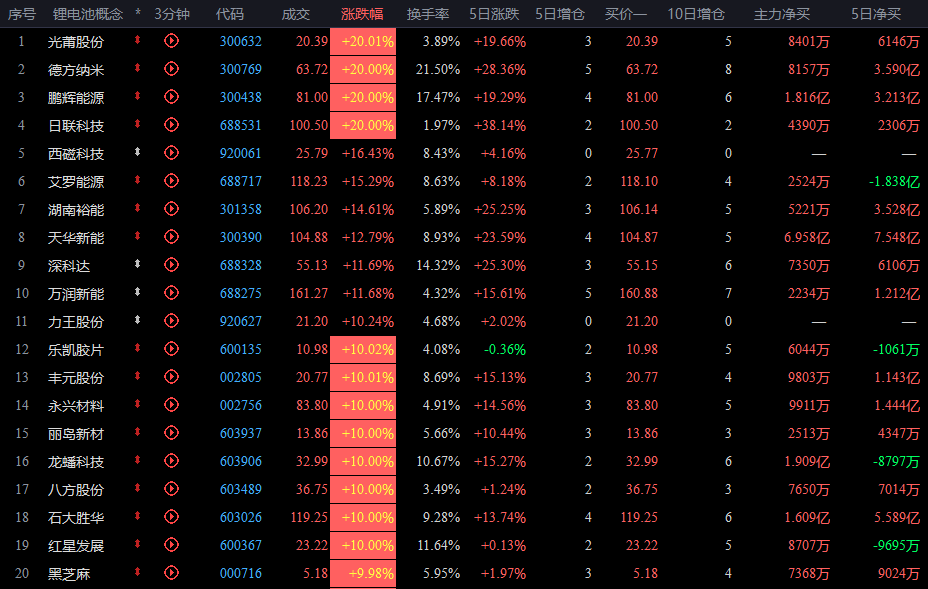Click the highlighted +20.01% change cell

(x=367, y=41)
